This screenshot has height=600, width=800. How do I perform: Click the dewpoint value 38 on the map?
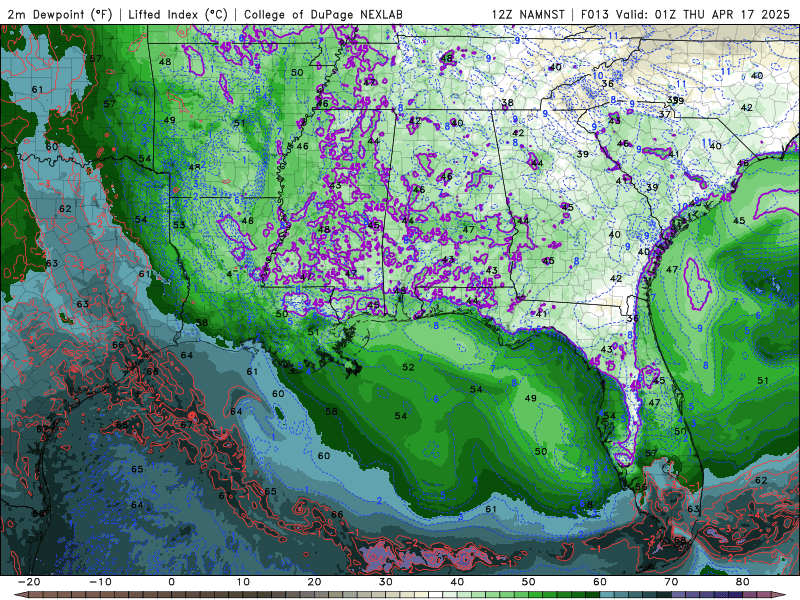point(507,103)
